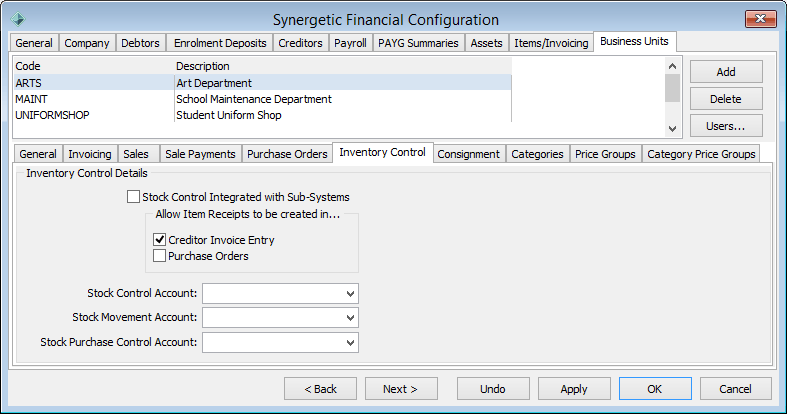Switch to the Invoicing sub-tab
This screenshot has height=414, width=787.
pyautogui.click(x=90, y=154)
